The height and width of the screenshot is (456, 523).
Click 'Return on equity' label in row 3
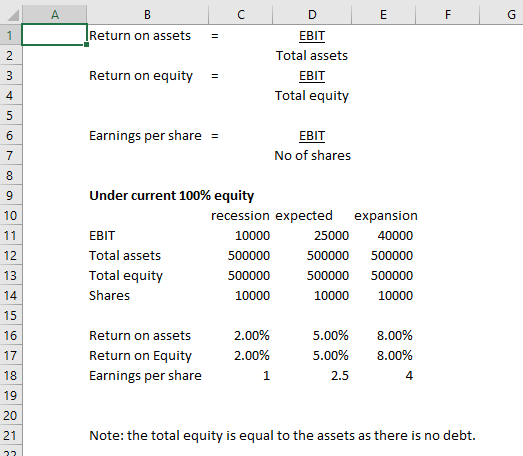(141, 76)
